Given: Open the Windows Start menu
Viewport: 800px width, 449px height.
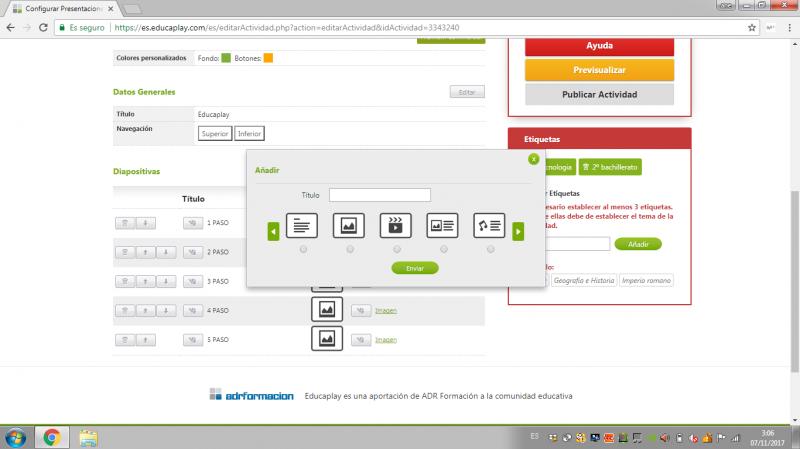Looking at the screenshot, I should [x=16, y=438].
